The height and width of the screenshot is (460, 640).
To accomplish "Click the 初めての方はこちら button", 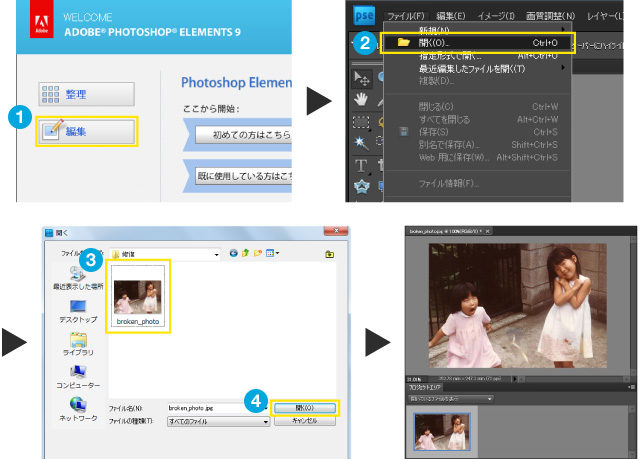I will coord(244,135).
